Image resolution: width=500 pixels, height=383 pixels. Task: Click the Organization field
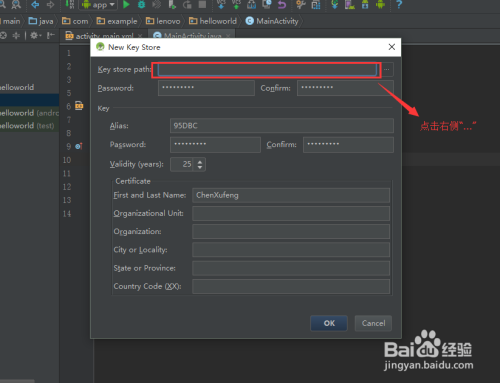click(x=291, y=232)
